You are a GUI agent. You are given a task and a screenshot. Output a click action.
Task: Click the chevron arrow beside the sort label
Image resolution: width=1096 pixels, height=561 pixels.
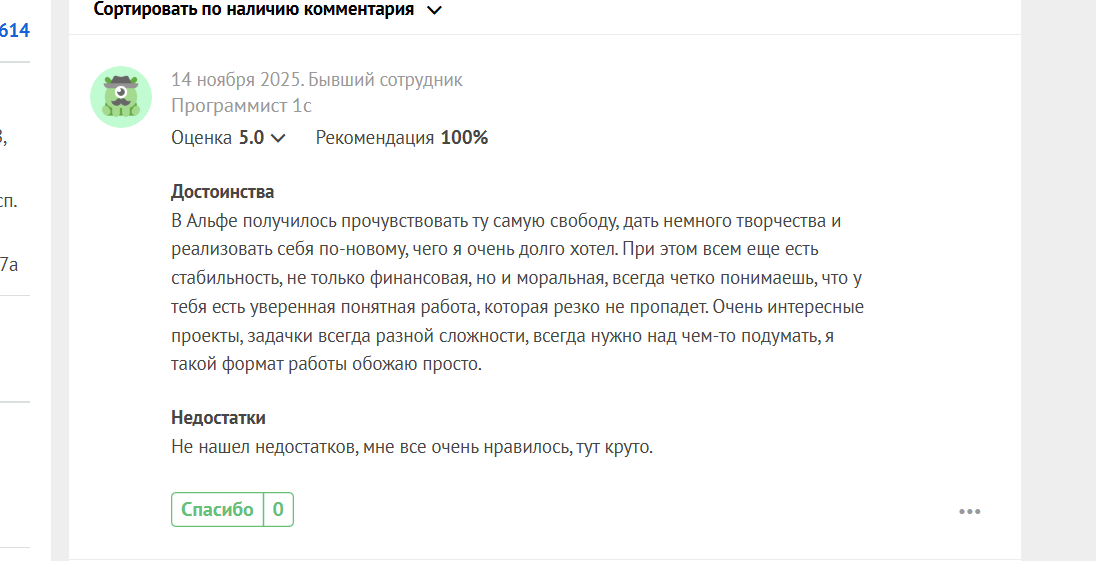pos(434,10)
